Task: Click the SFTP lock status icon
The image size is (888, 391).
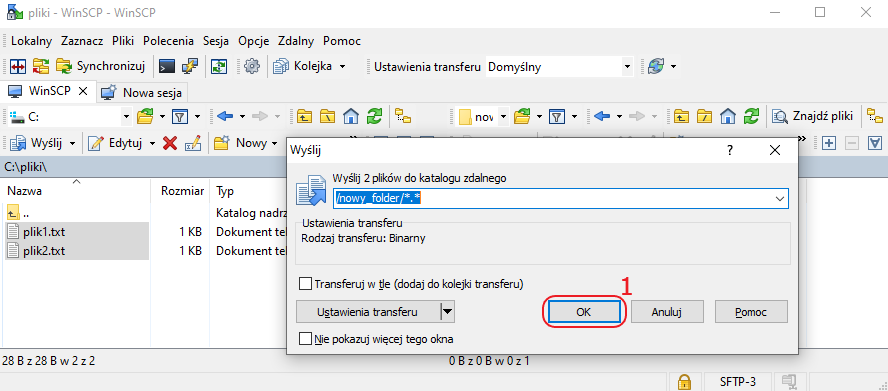Action: point(684,381)
